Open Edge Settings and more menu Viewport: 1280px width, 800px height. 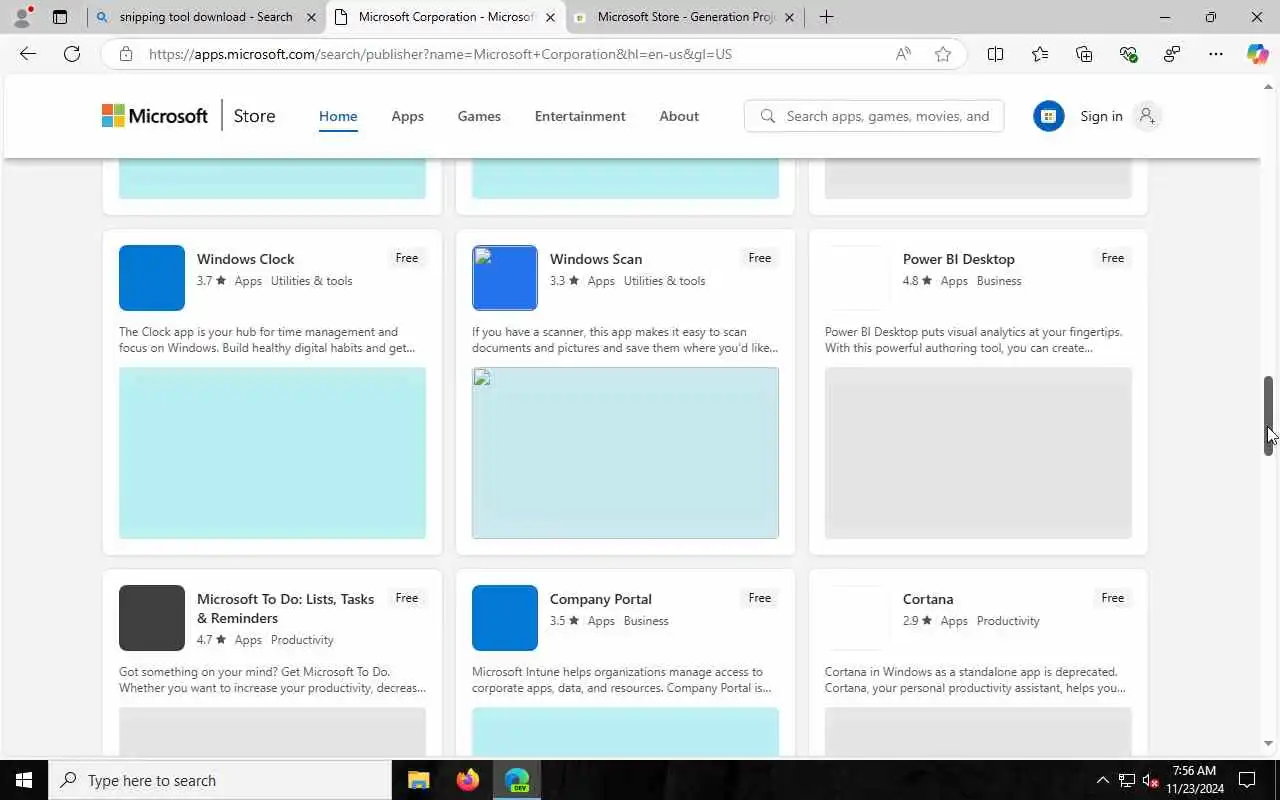1216,54
